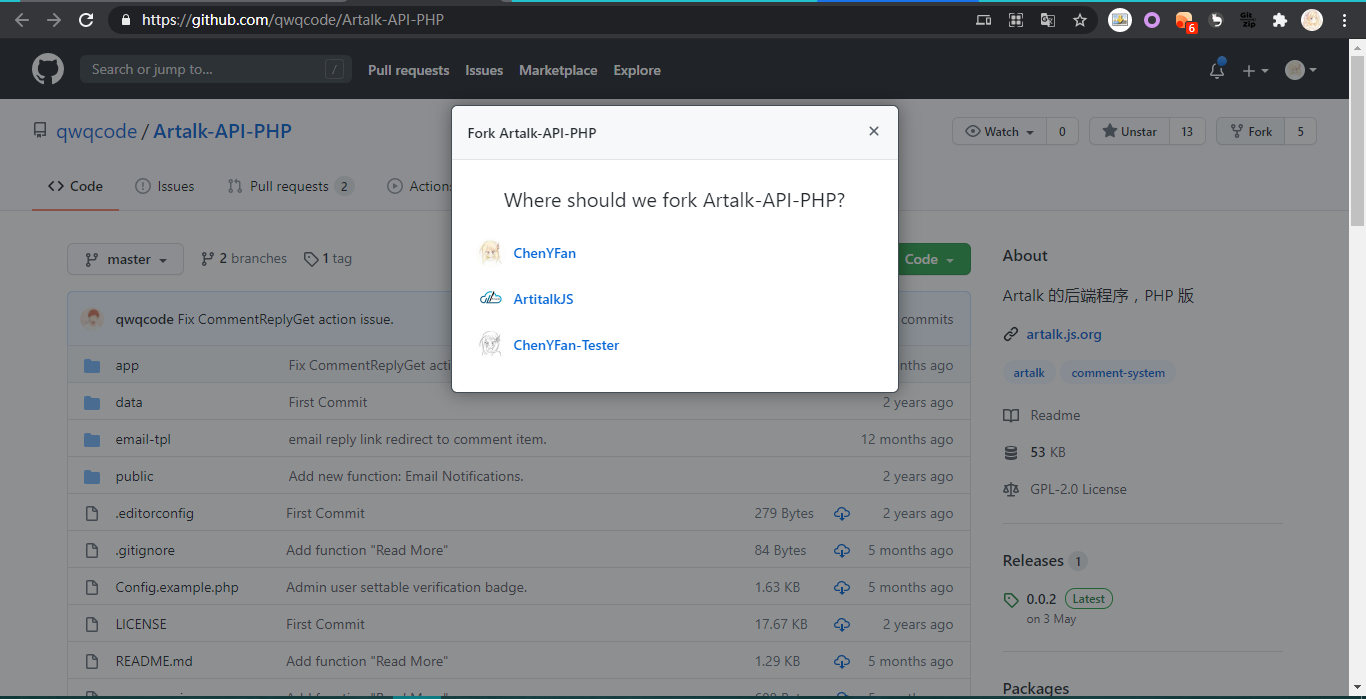Open the Config.example.php file
Viewport: 1366px width, 699px height.
(x=177, y=587)
